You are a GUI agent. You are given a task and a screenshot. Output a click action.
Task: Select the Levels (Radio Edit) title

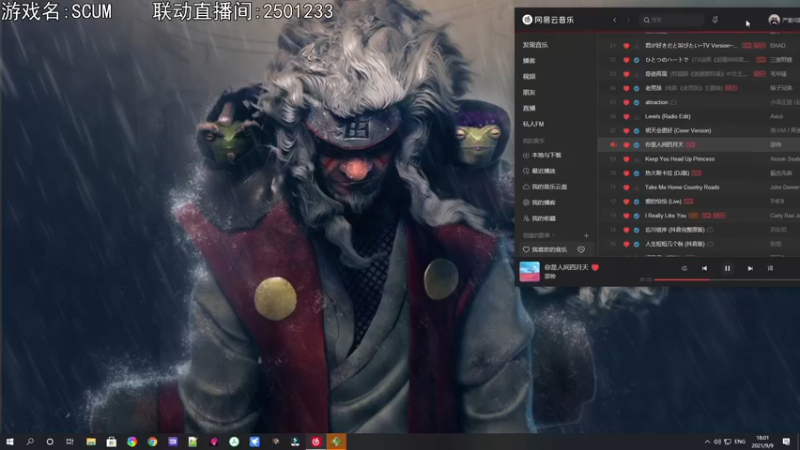(x=667, y=116)
